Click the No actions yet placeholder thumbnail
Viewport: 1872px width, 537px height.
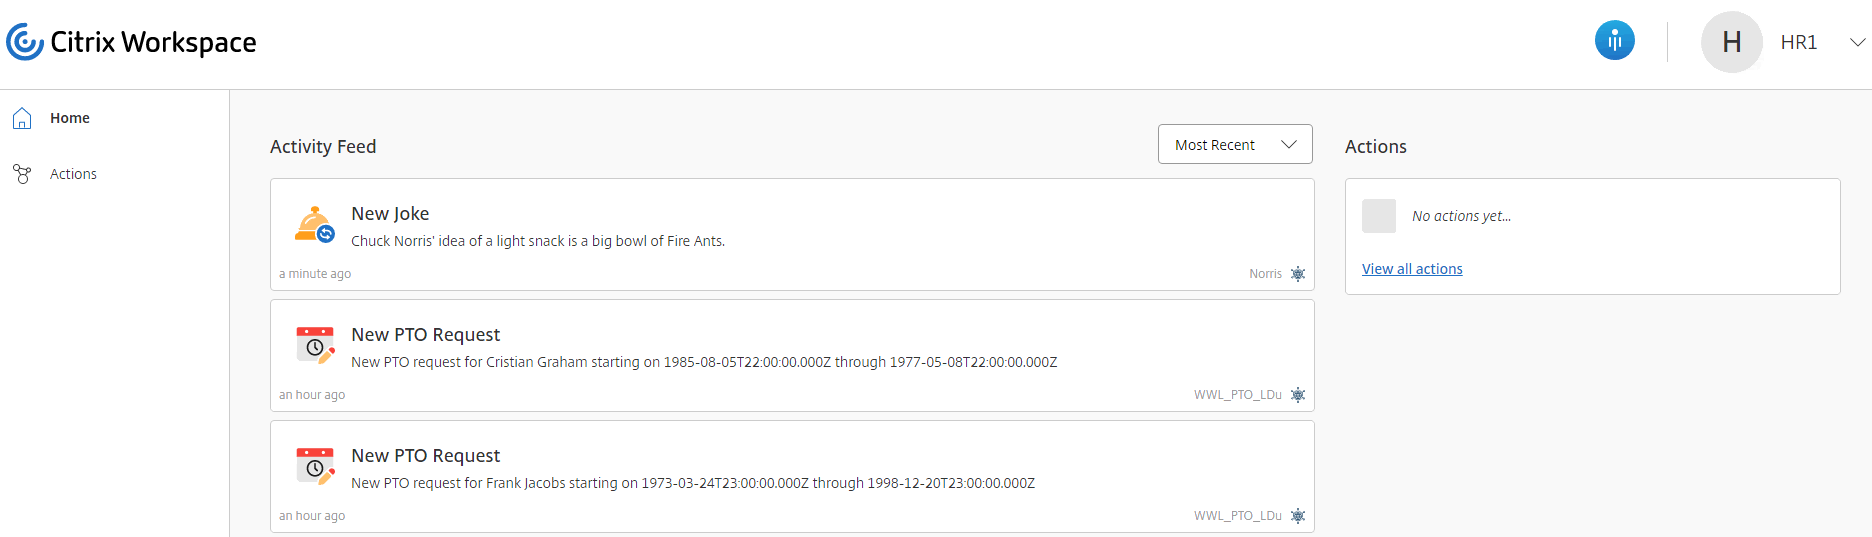(x=1379, y=216)
